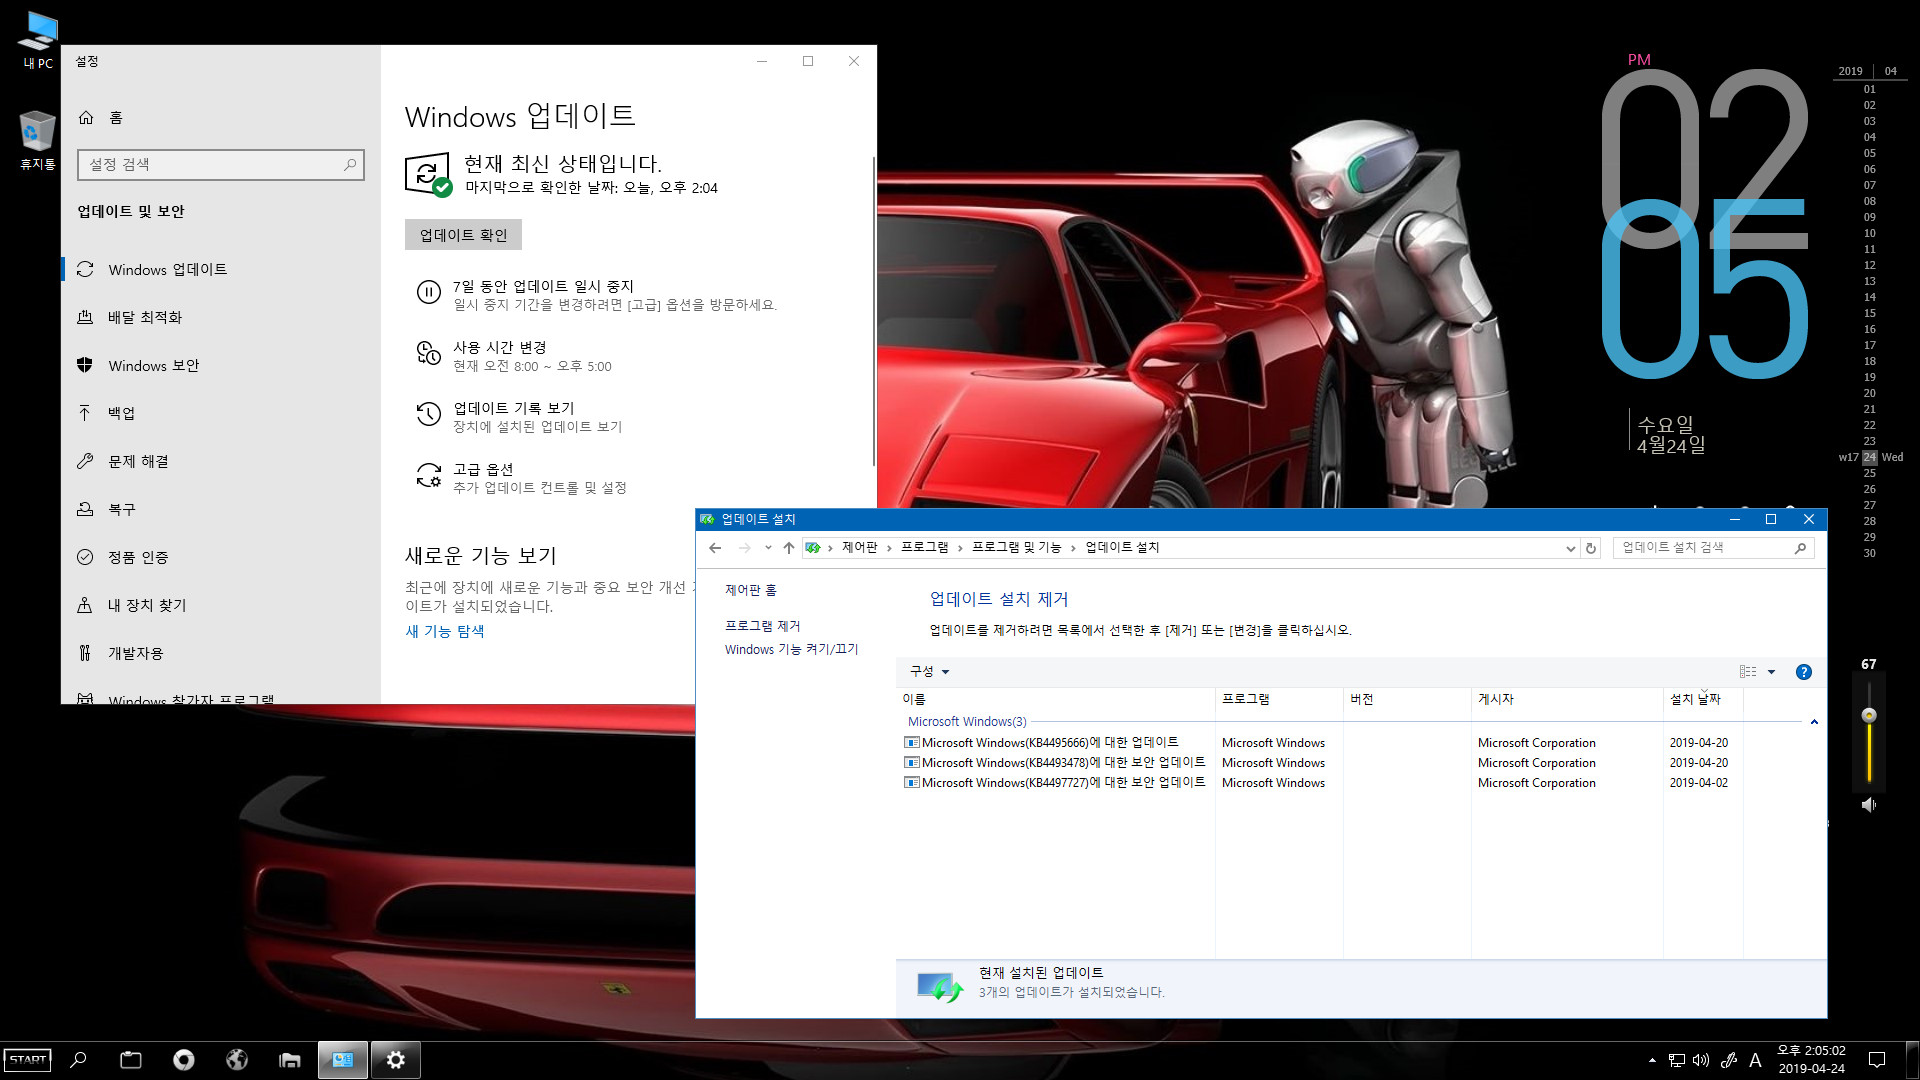The height and width of the screenshot is (1080, 1920).
Task: Click the Settings gear on taskbar
Action: [x=396, y=1060]
